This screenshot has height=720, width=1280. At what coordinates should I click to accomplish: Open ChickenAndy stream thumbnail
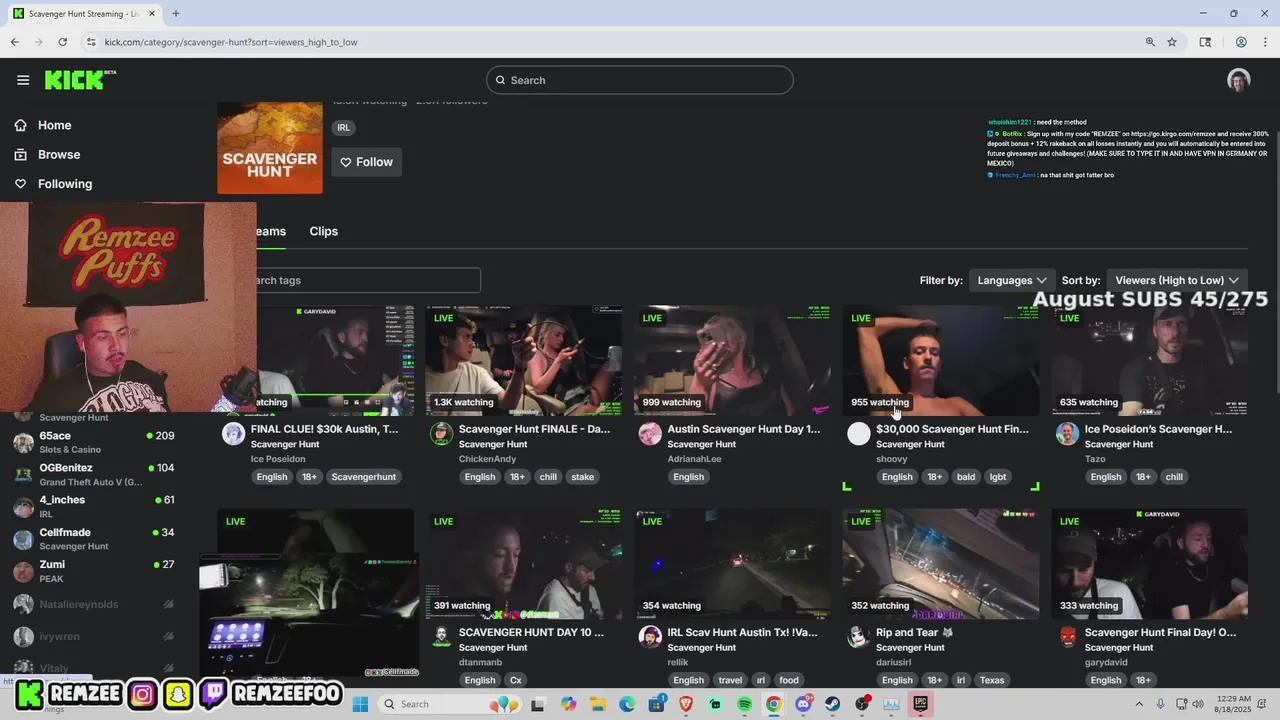[524, 360]
